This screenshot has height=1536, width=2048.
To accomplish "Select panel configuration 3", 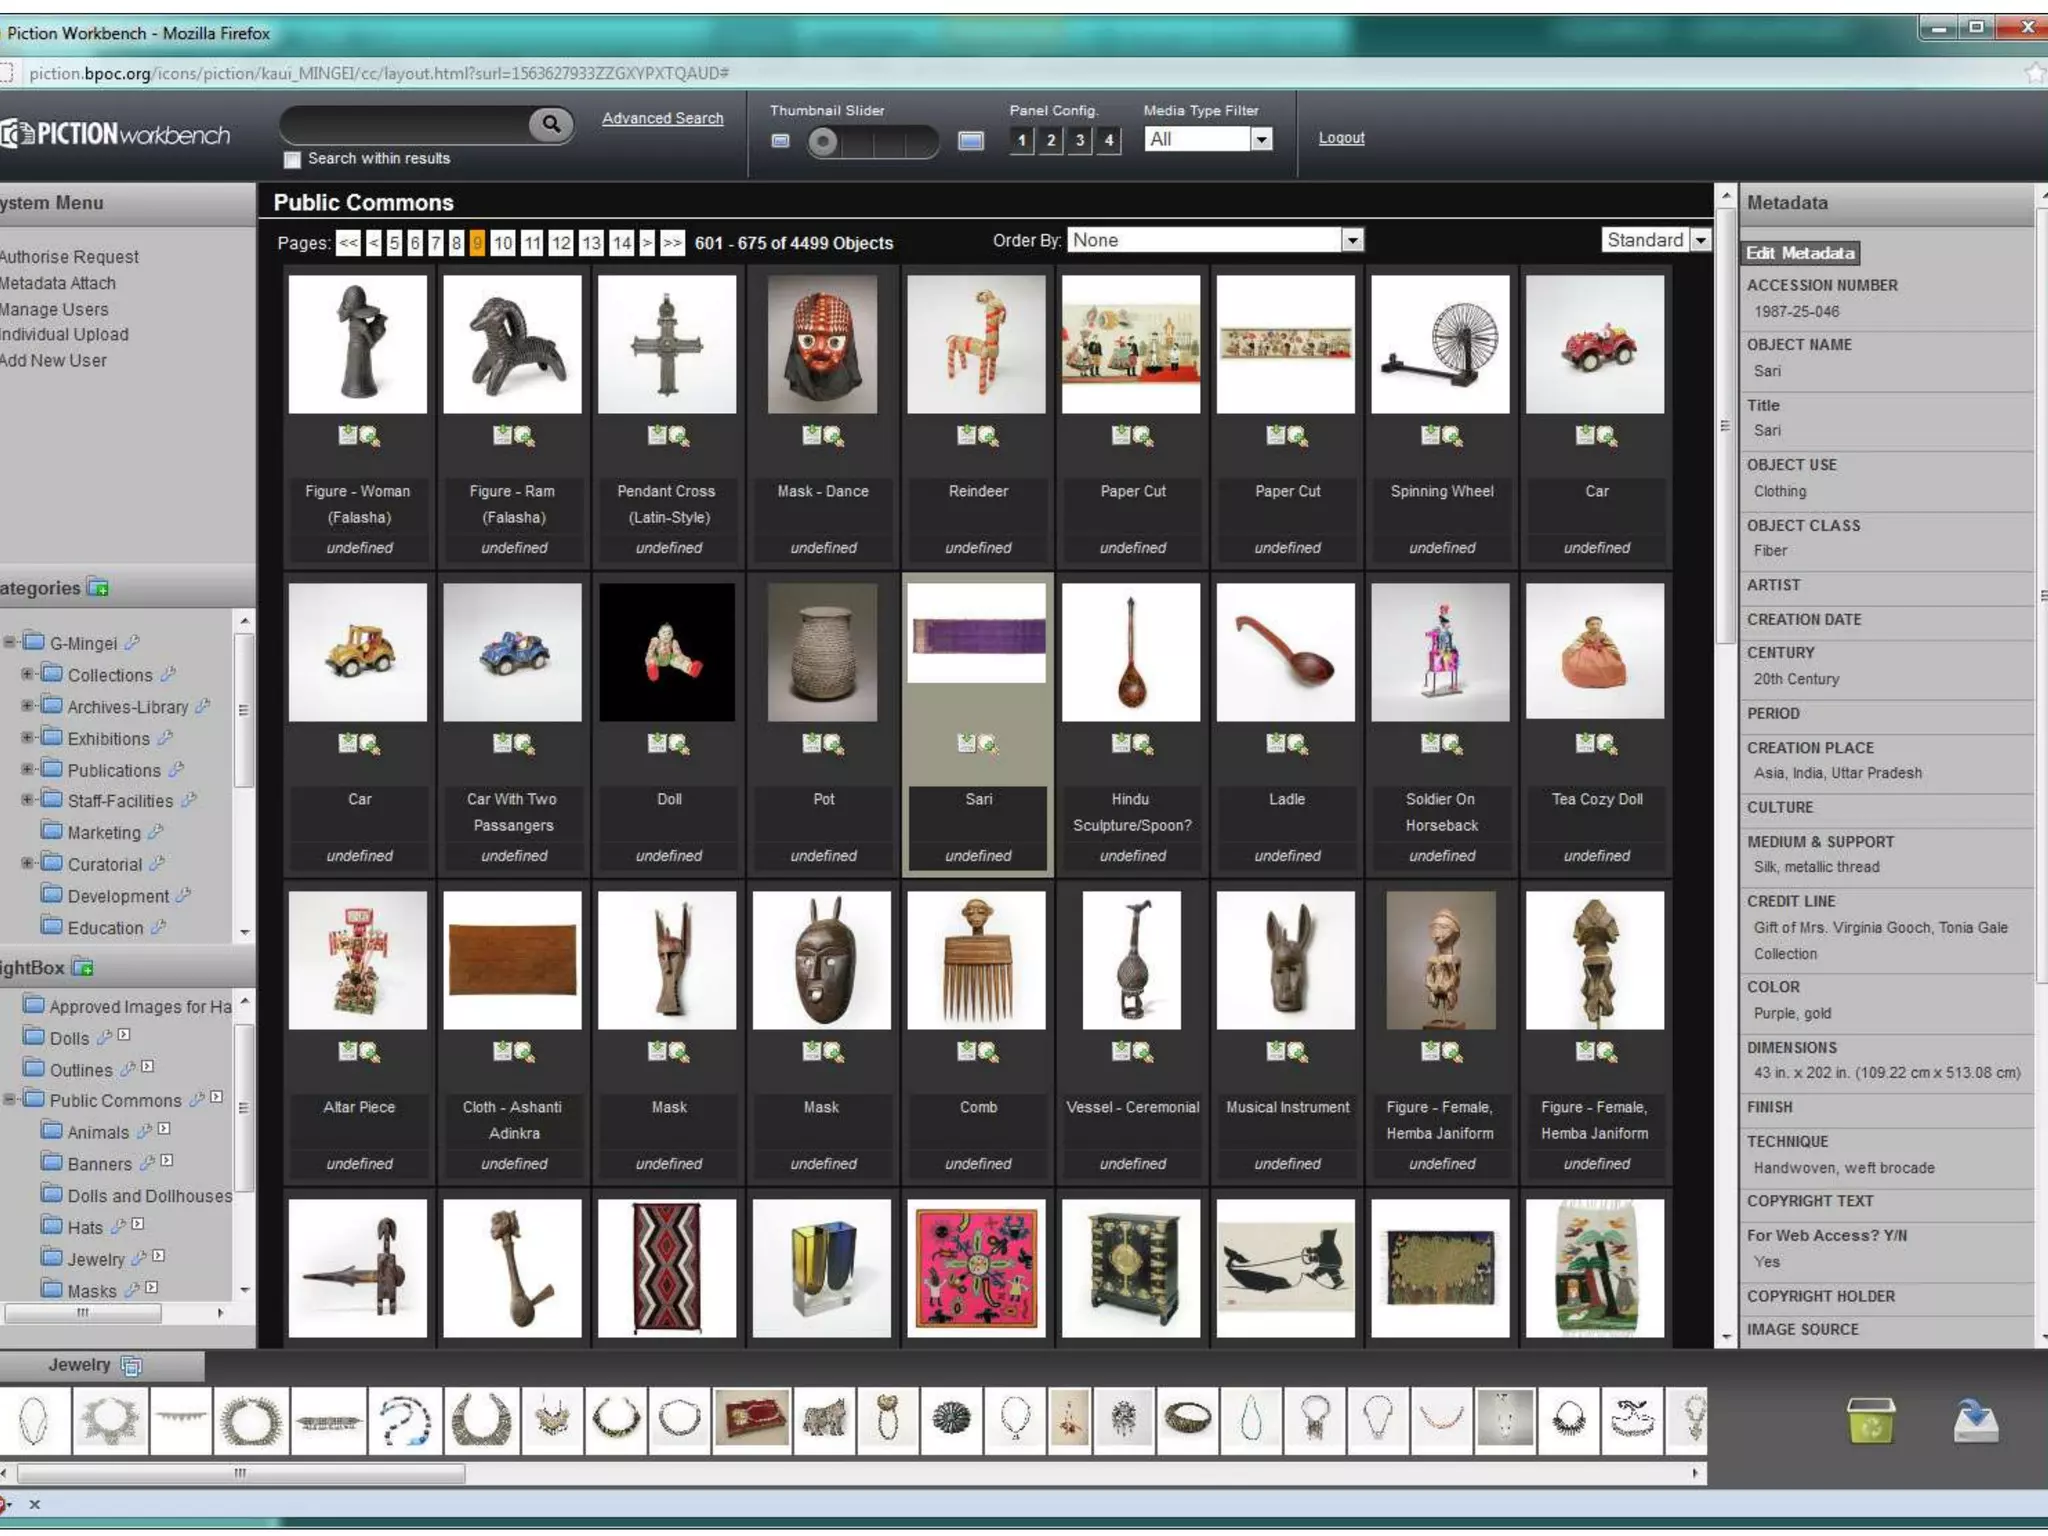I will coord(1079,140).
